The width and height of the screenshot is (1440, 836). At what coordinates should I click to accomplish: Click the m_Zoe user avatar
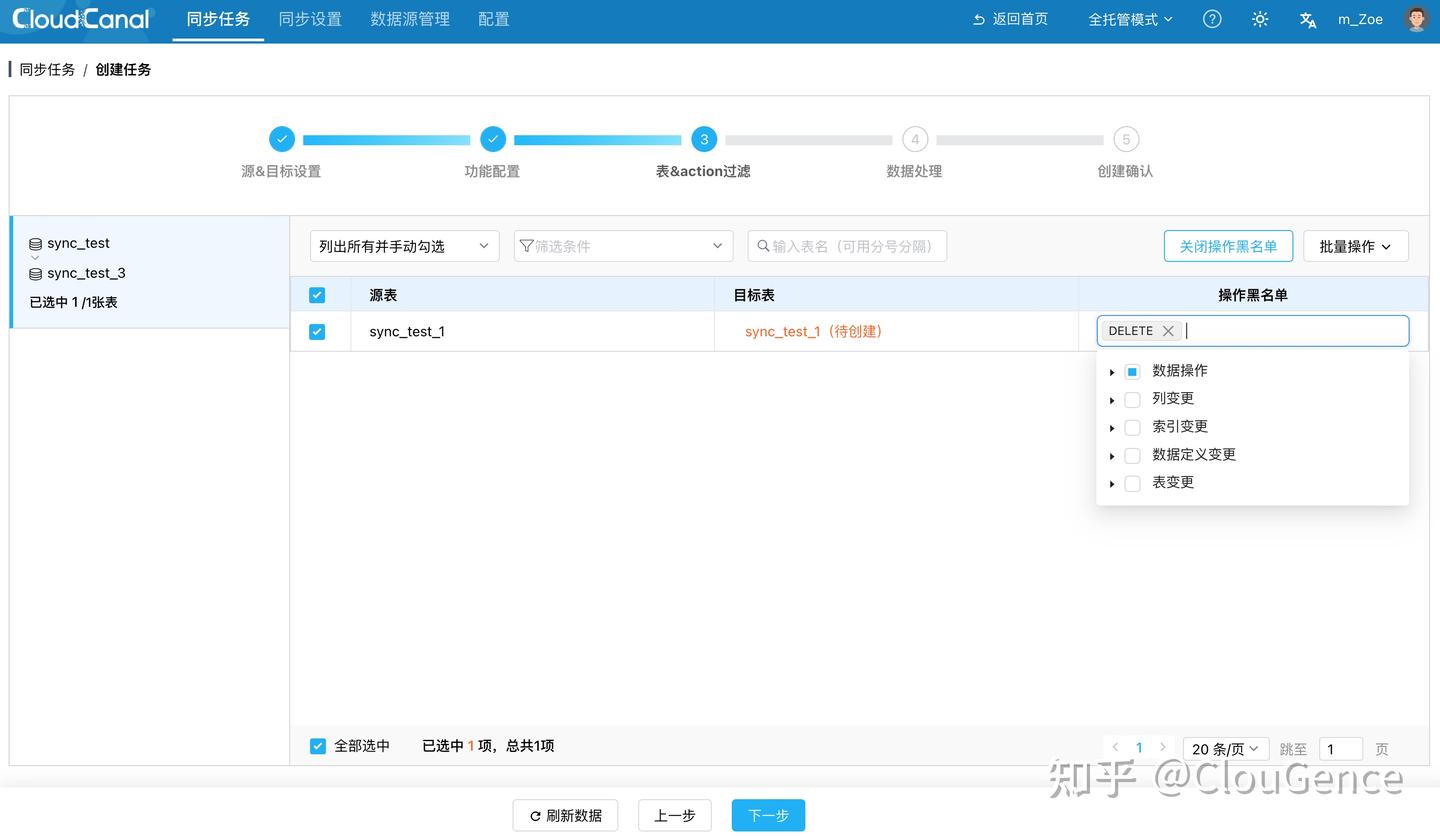(1416, 19)
